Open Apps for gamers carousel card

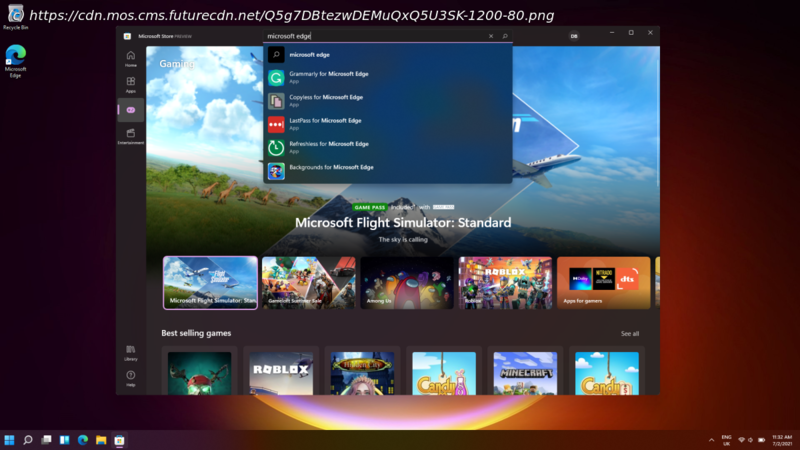(604, 283)
